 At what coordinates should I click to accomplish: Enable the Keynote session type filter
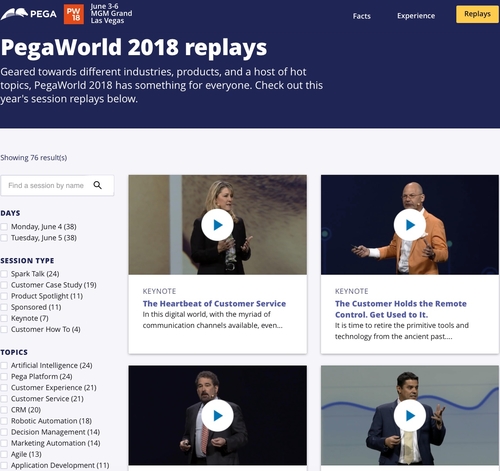(4, 318)
